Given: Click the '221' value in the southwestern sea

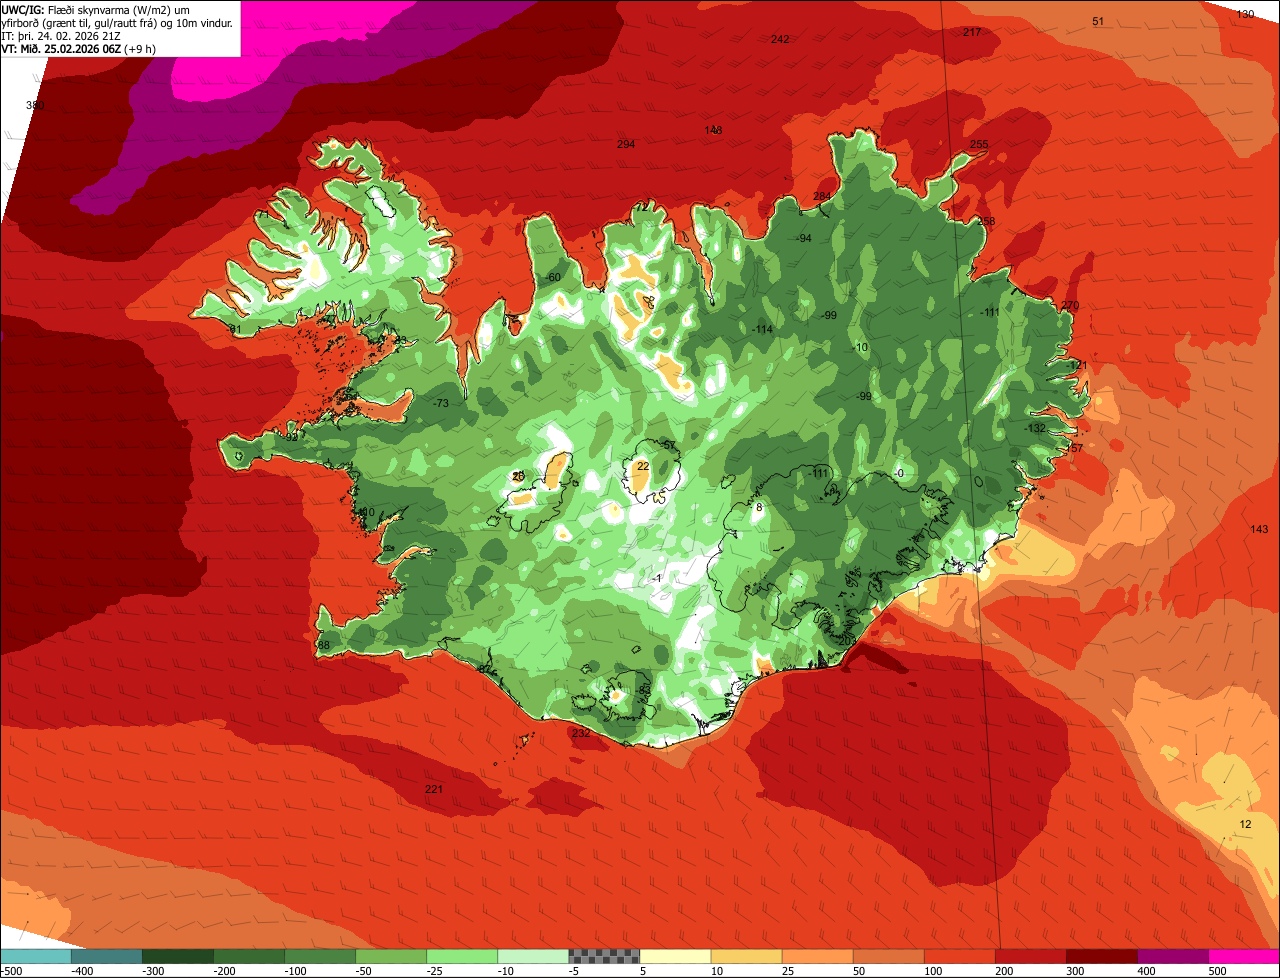Looking at the screenshot, I should [434, 789].
